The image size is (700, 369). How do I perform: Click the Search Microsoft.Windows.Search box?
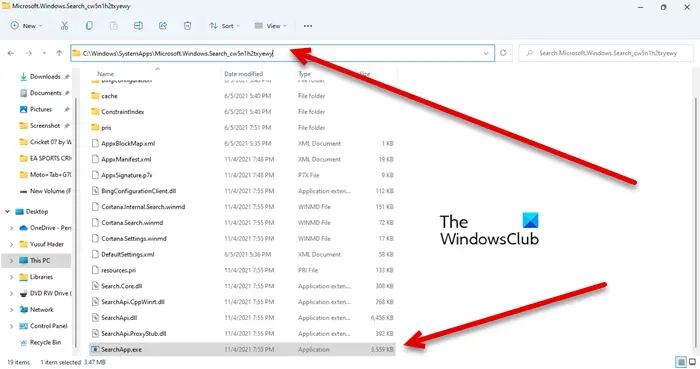(606, 53)
